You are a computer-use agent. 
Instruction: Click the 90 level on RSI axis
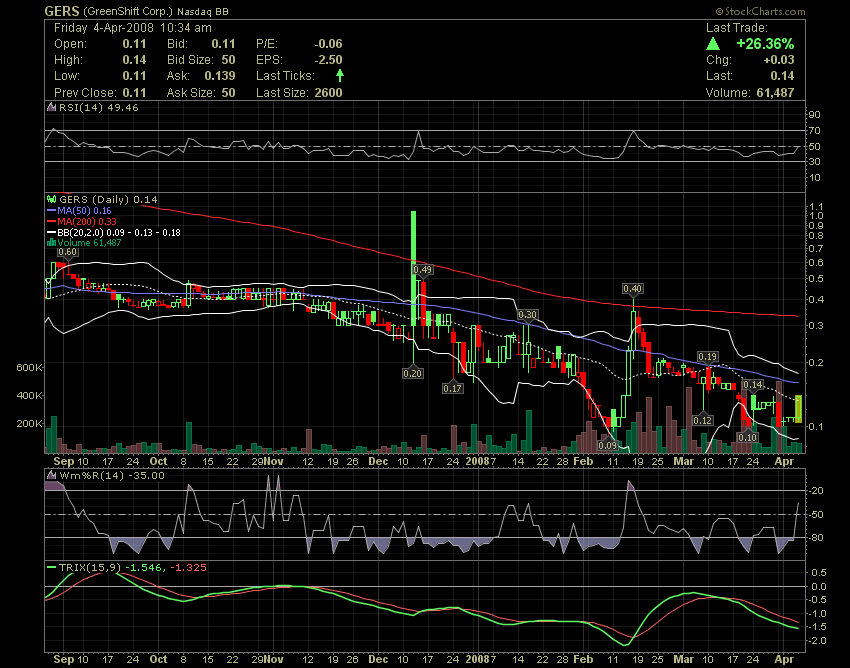(x=815, y=115)
